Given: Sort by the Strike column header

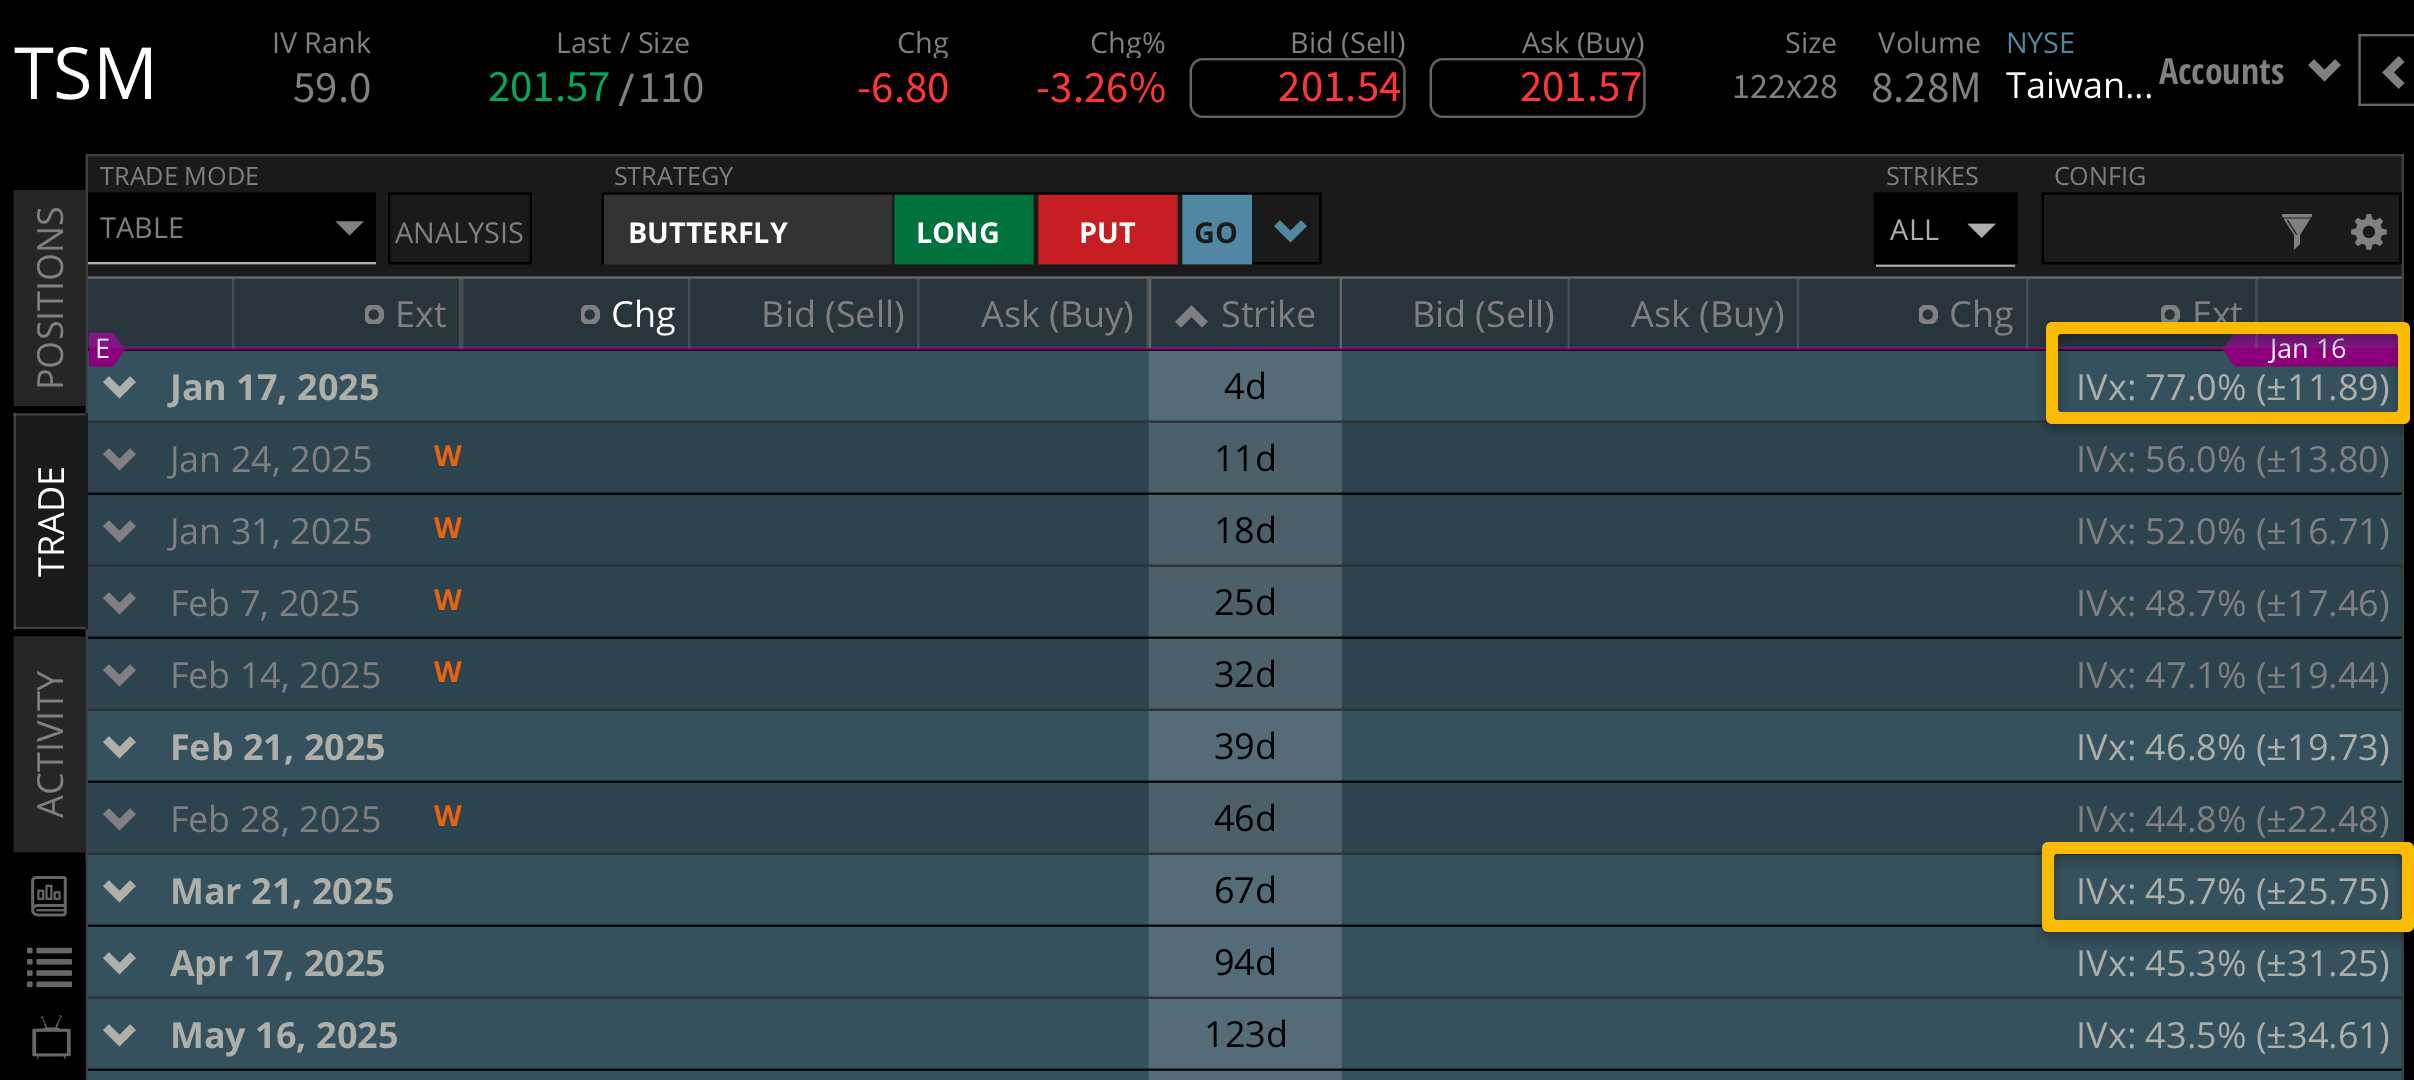Looking at the screenshot, I should [x=1246, y=315].
